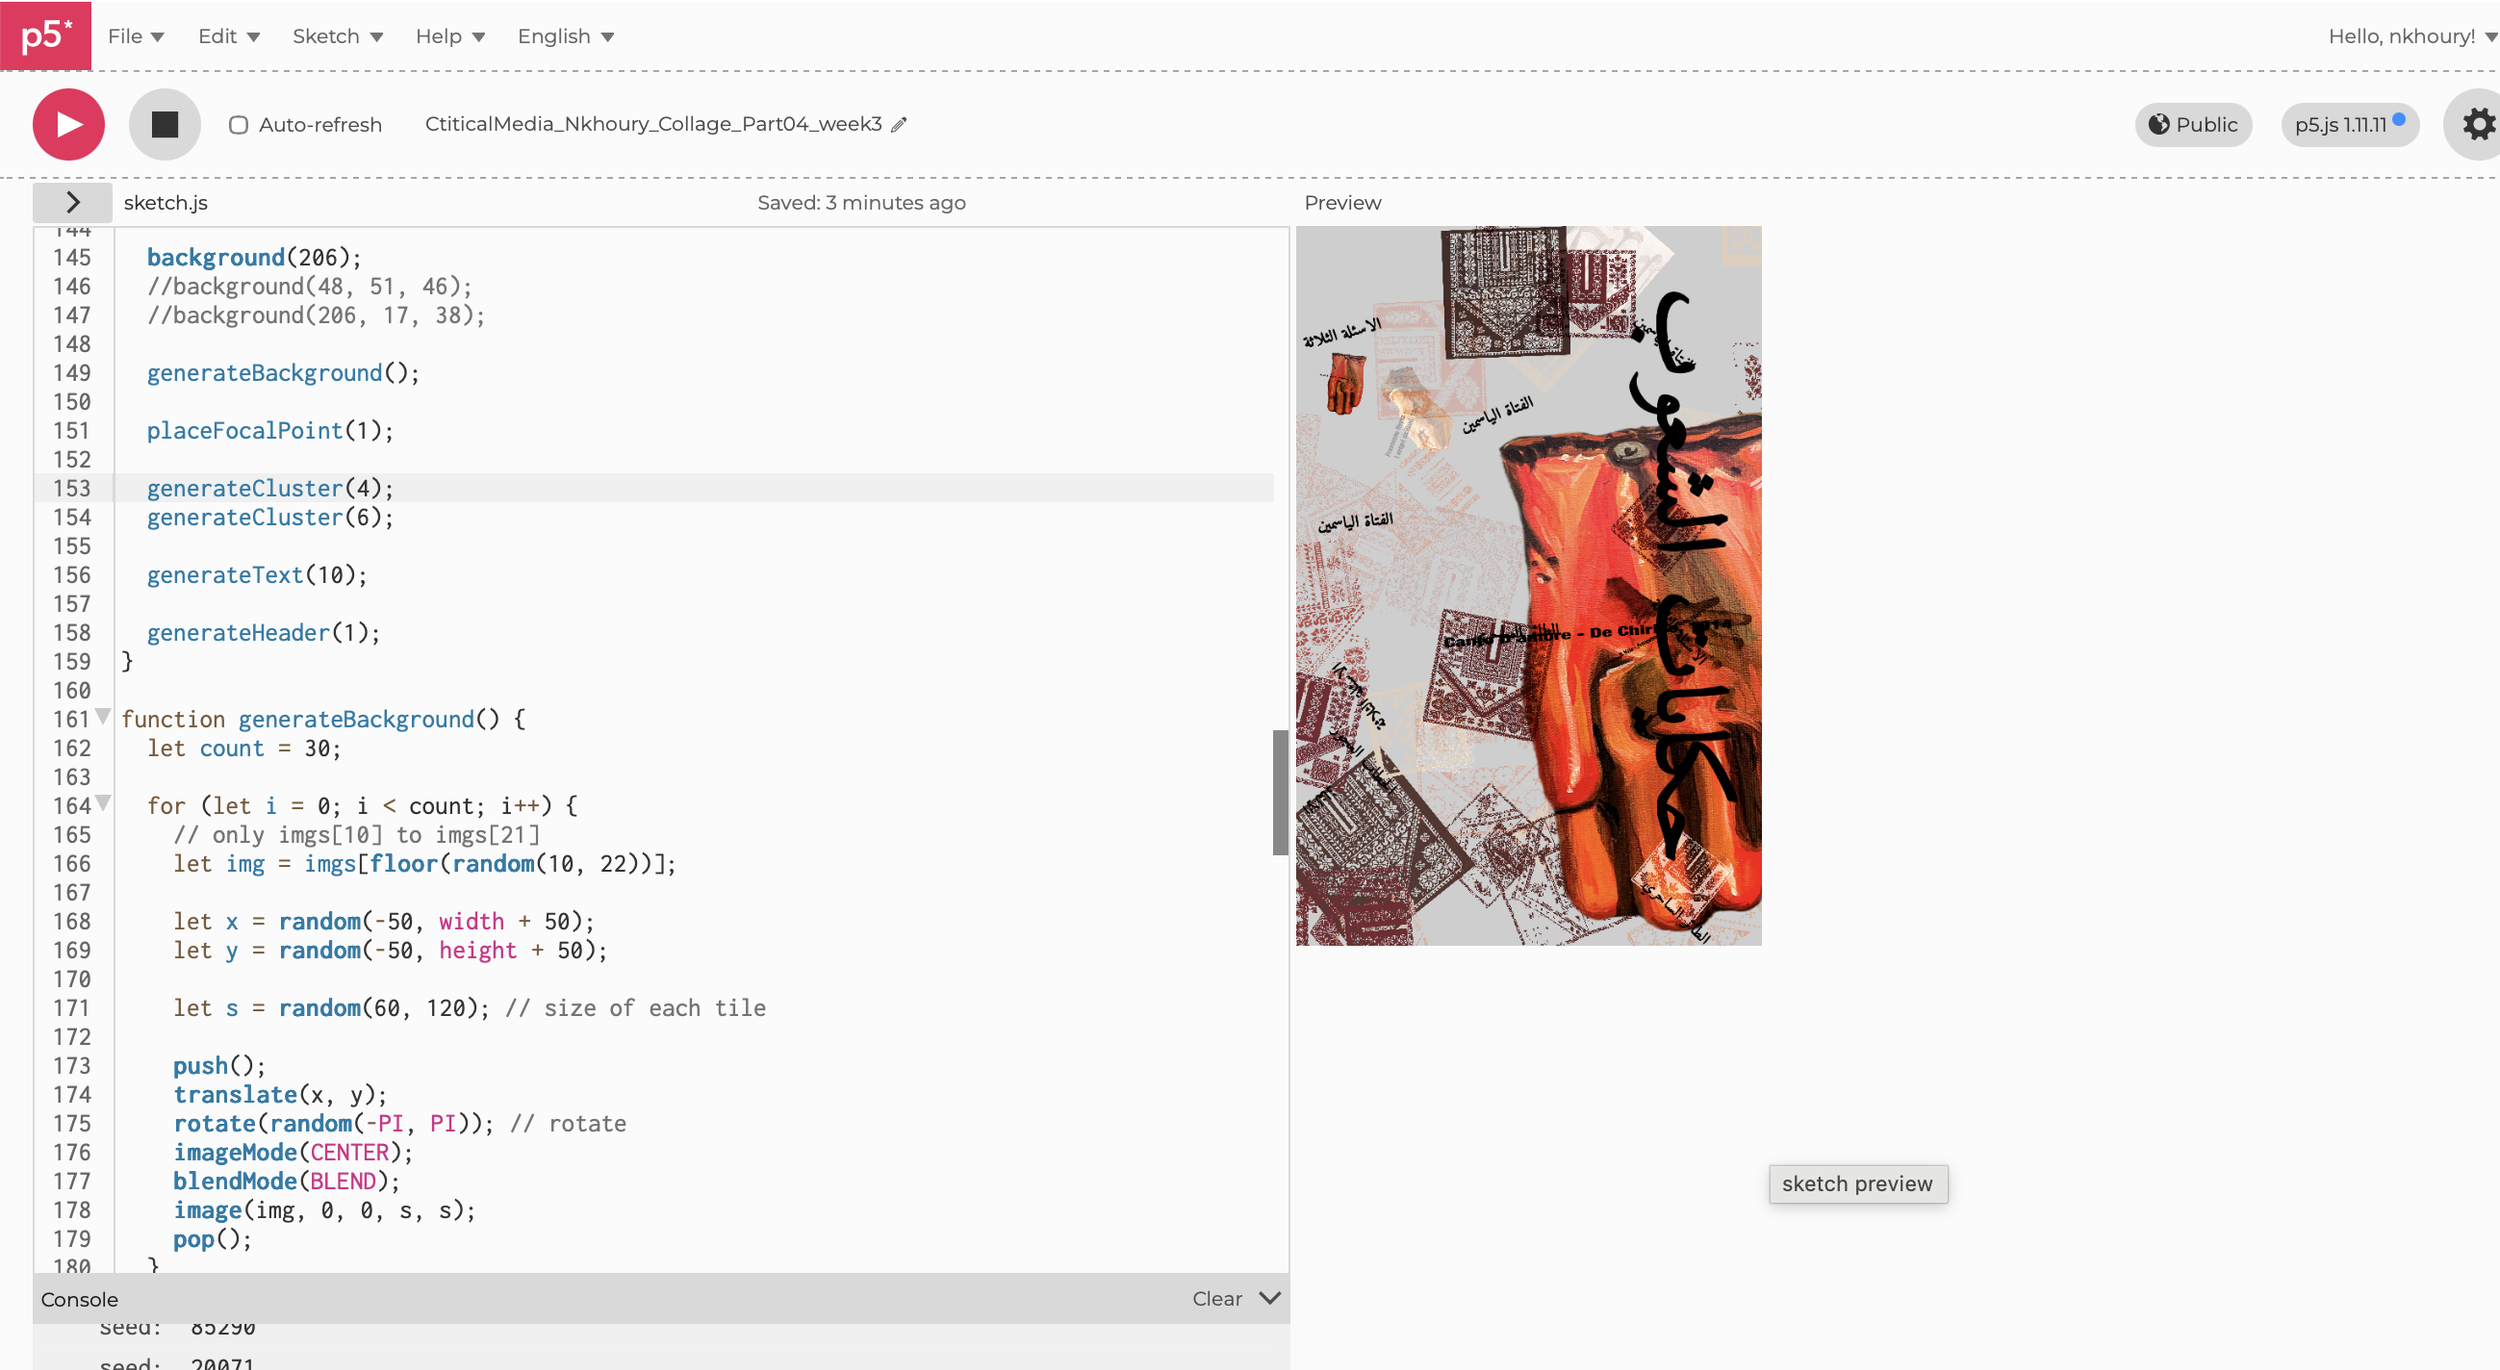Click the 'generateText(10);' code line
The height and width of the screenshot is (1370, 2500).
(x=257, y=575)
